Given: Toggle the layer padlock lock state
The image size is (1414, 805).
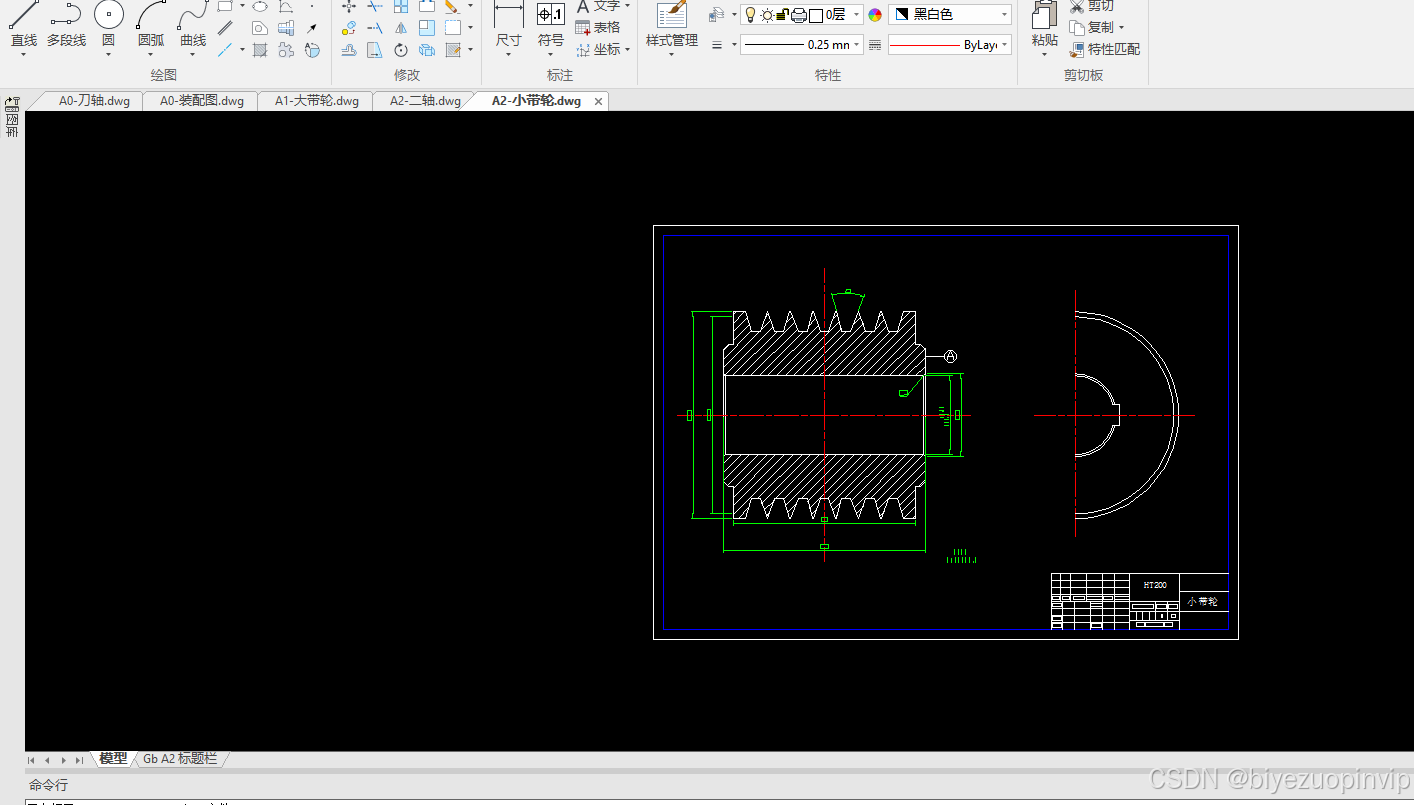Looking at the screenshot, I should 782,15.
